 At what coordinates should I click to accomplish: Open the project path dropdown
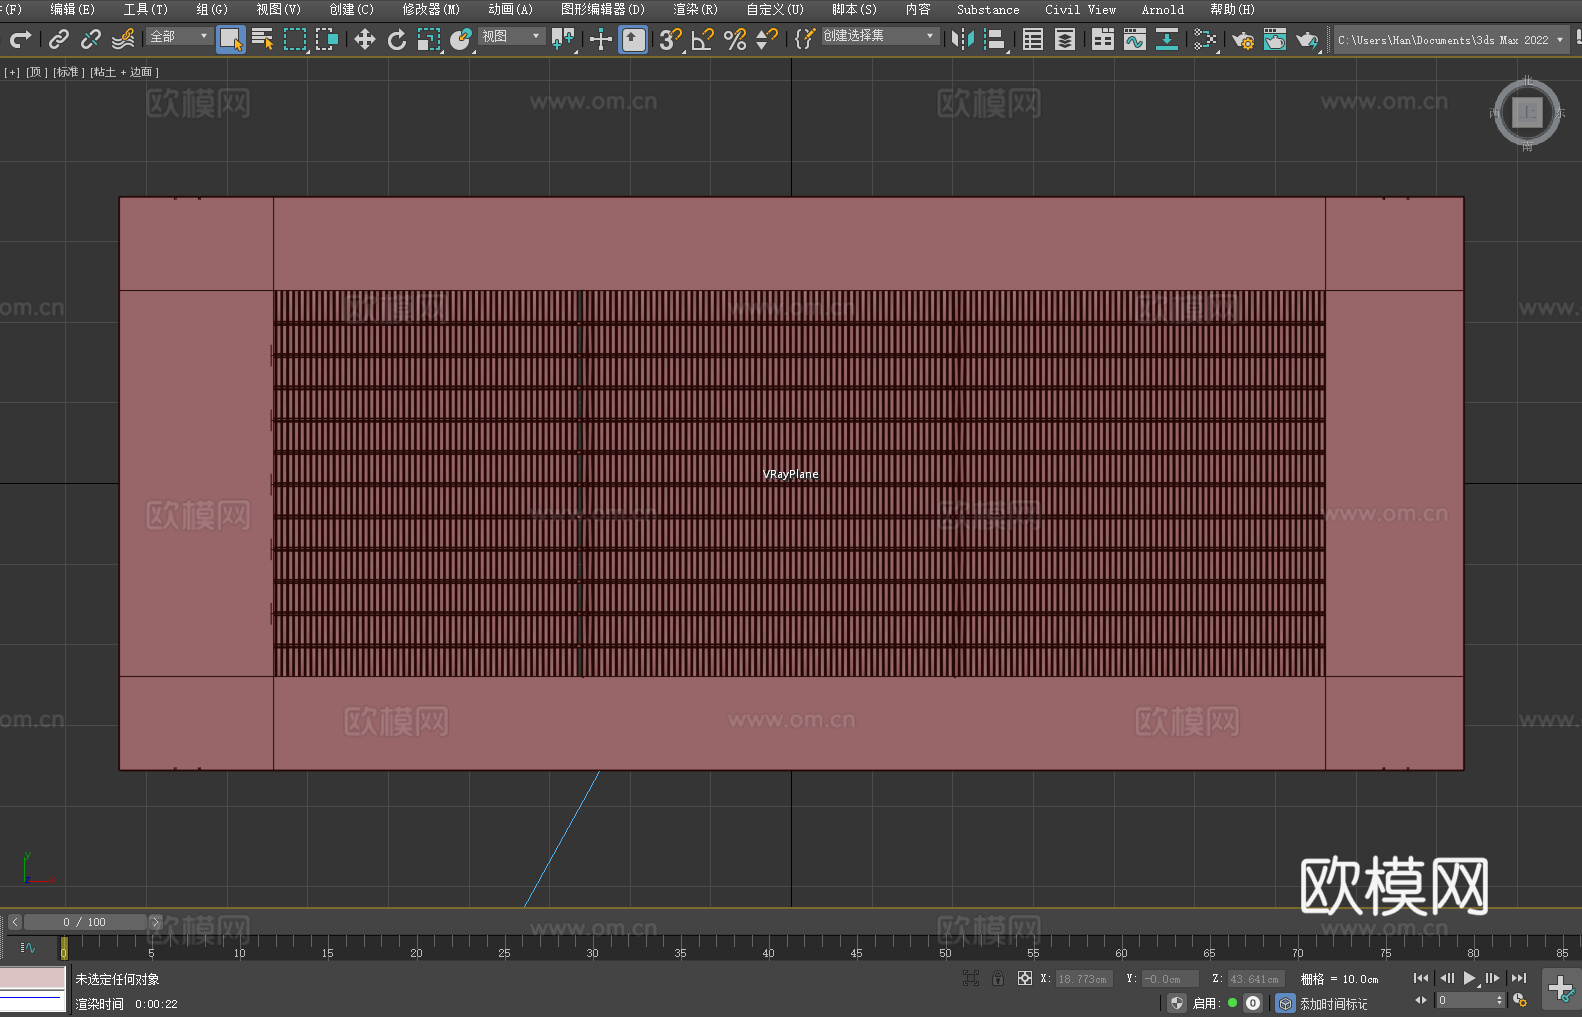click(1451, 40)
